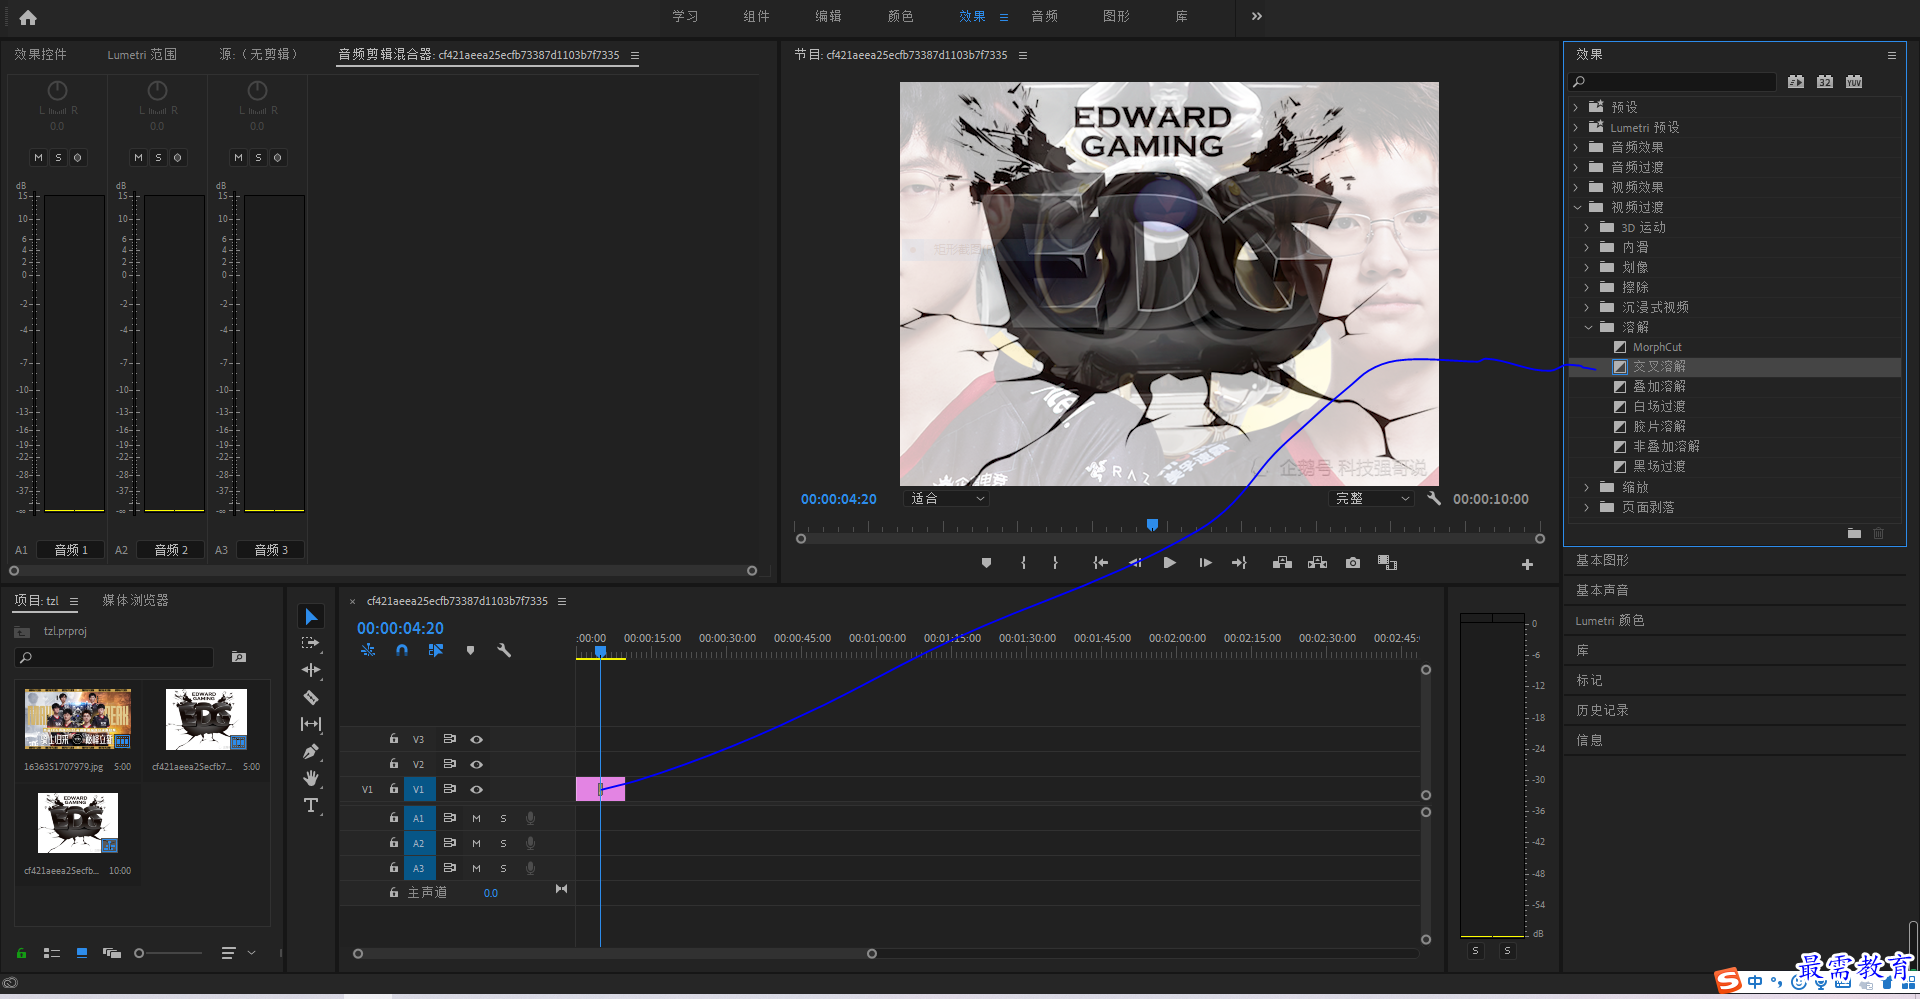1920x999 pixels.
Task: Switch to 音频 workspace
Action: (1045, 16)
